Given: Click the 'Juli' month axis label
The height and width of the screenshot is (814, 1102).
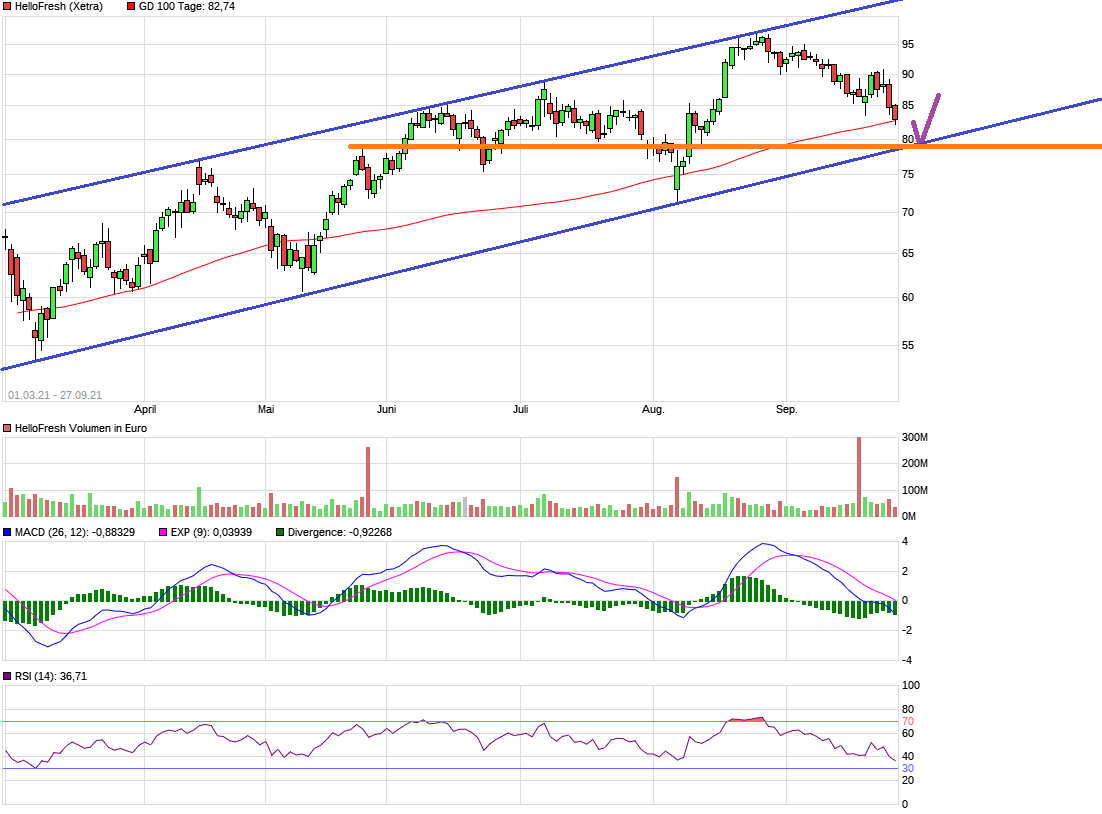Looking at the screenshot, I should pos(520,409).
